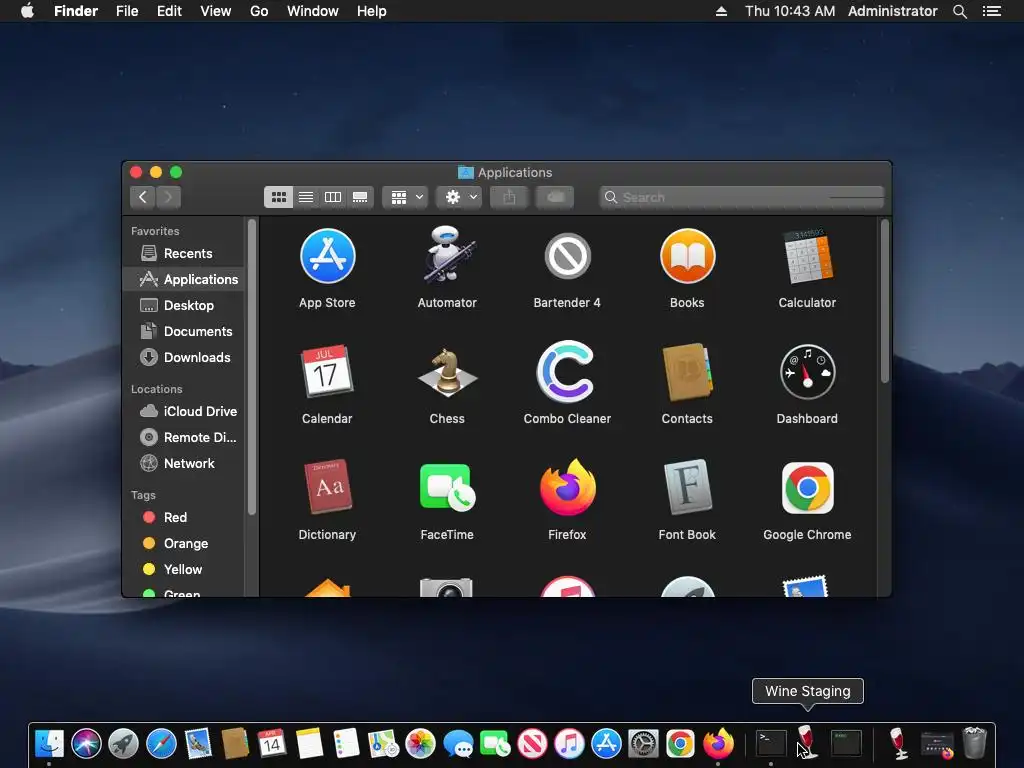Open App Store in the Applications folder
This screenshot has height=768, width=1024.
point(327,256)
